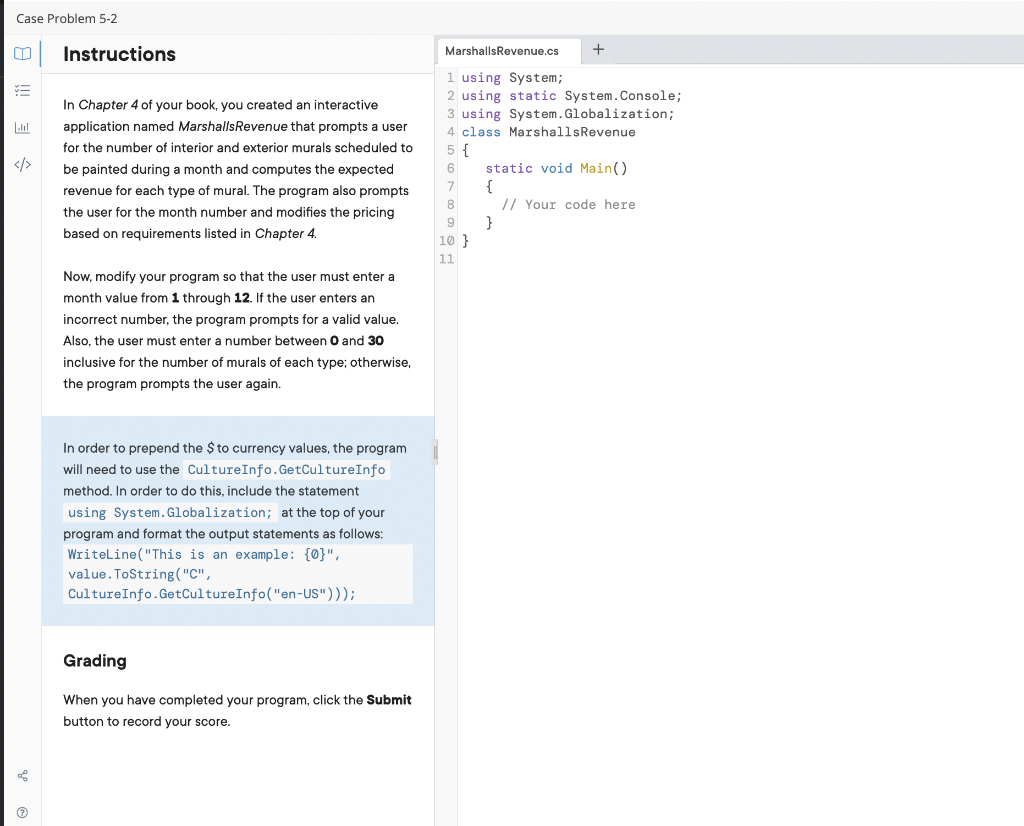Screen dimensions: 1024x826
Task: Open the task checklist icon in sidebar
Action: click(x=22, y=91)
